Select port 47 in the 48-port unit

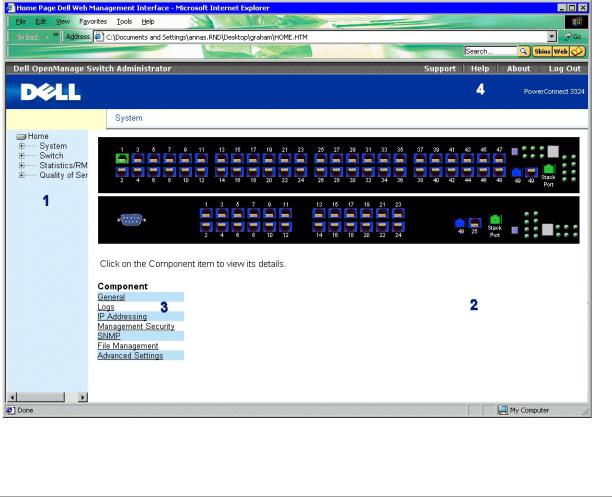pyautogui.click(x=499, y=158)
